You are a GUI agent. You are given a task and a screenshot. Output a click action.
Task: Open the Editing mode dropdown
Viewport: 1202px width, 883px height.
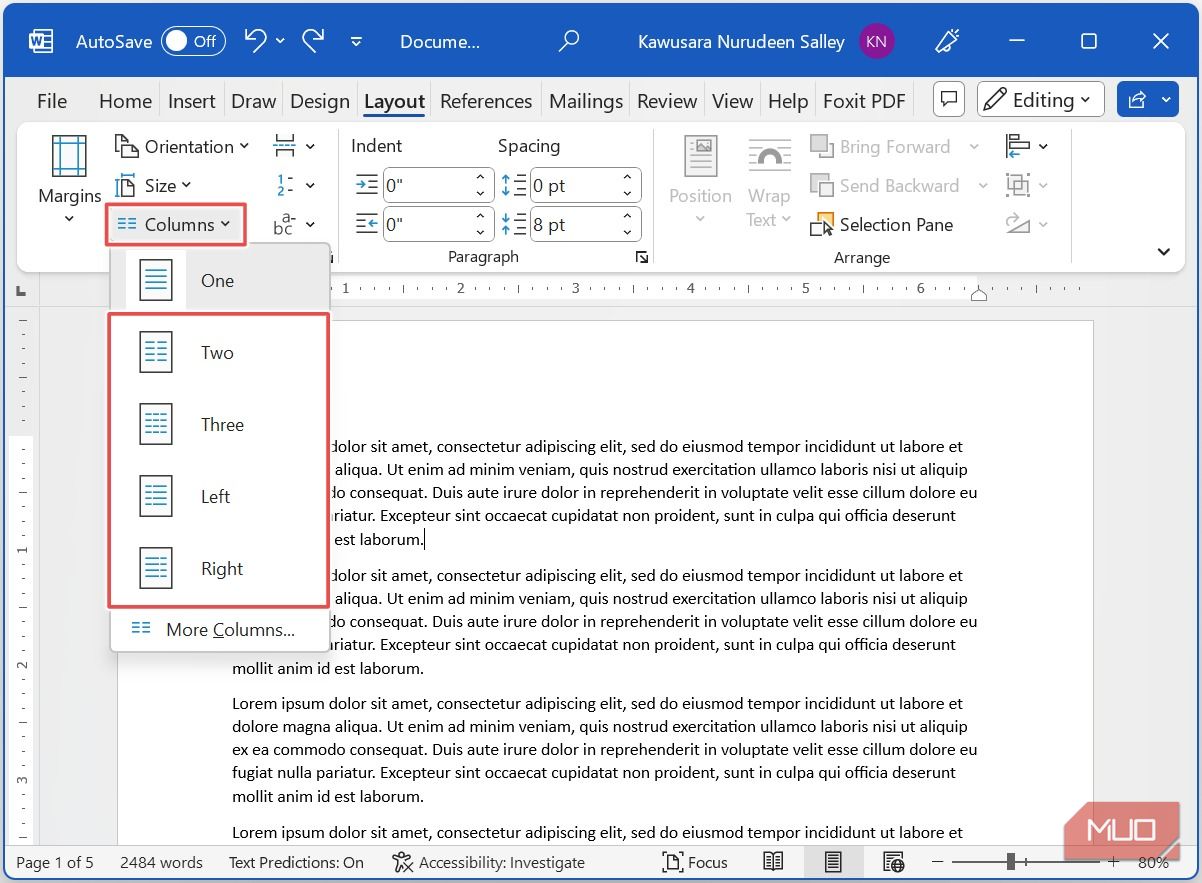(1040, 100)
